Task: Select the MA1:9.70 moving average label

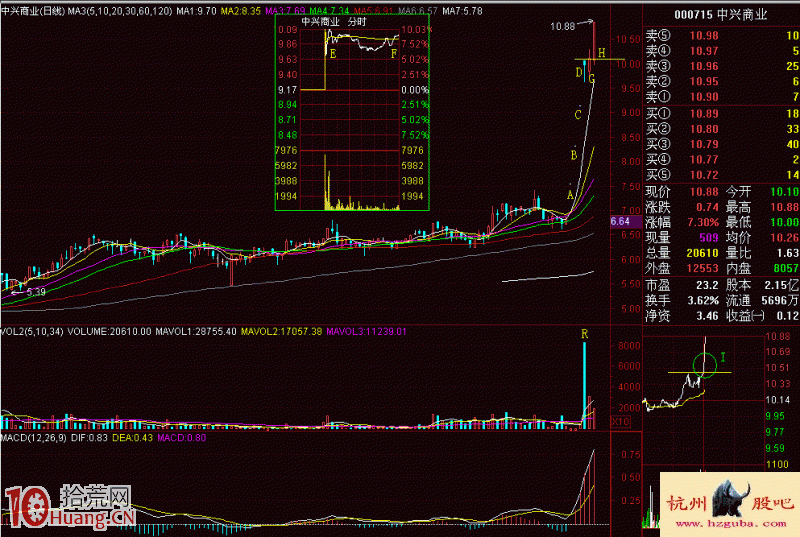Action: point(196,11)
